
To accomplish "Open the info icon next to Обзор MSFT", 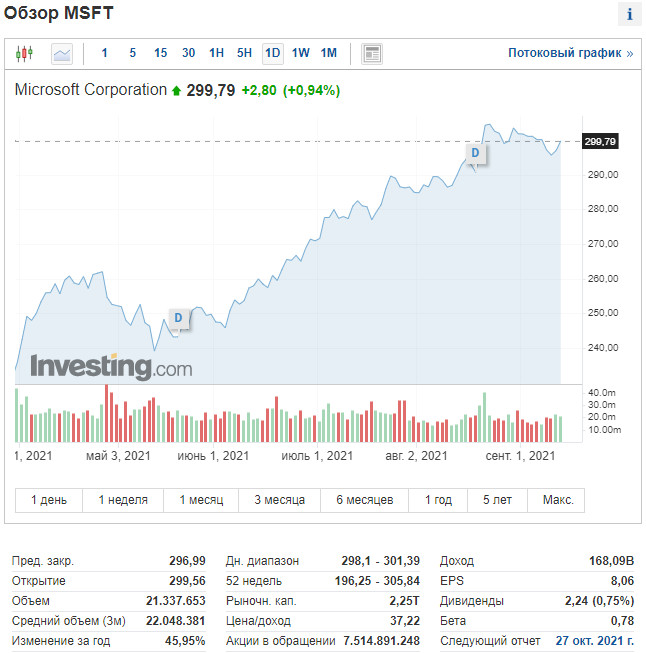I will (x=629, y=14).
